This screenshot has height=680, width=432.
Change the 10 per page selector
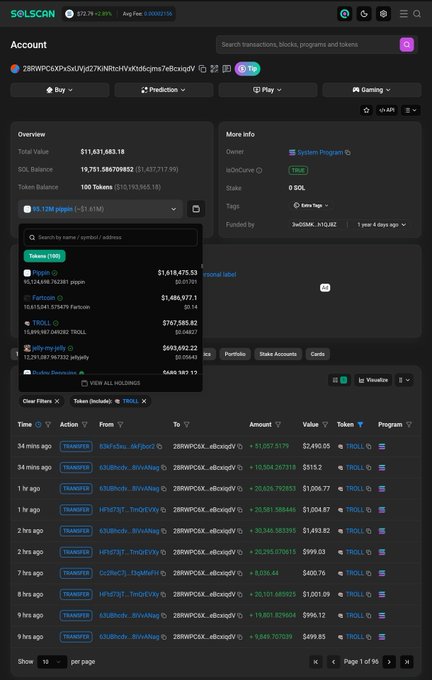(52, 662)
